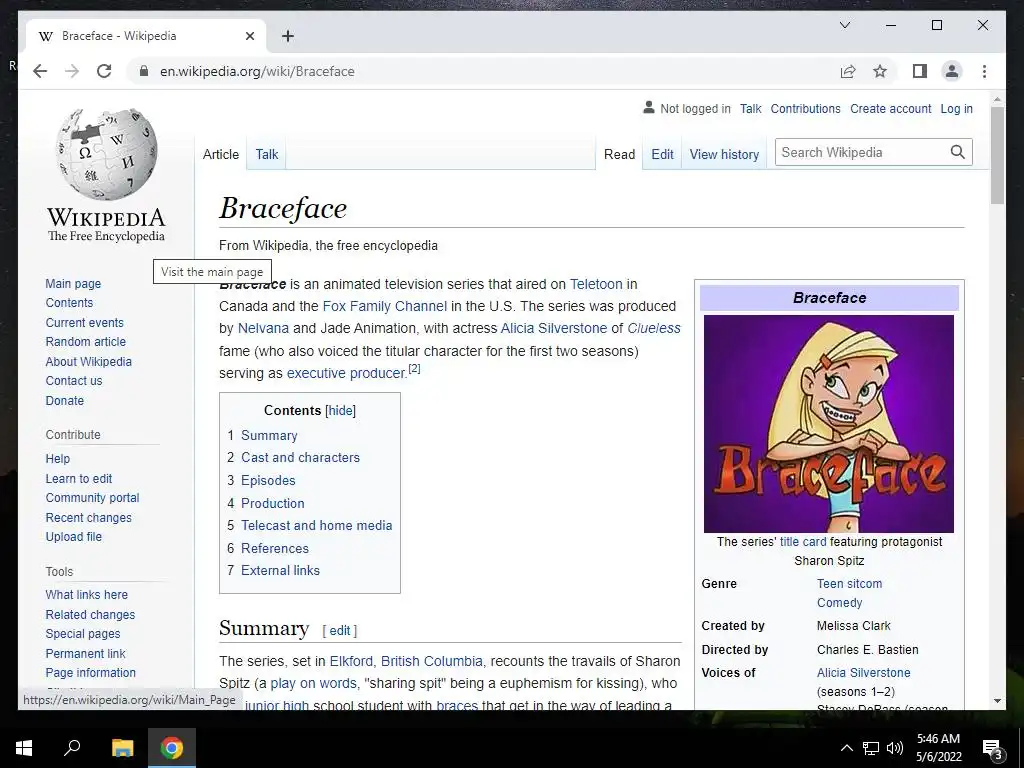Viewport: 1024px width, 768px height.
Task: Open the Donate link
Action: 65,400
